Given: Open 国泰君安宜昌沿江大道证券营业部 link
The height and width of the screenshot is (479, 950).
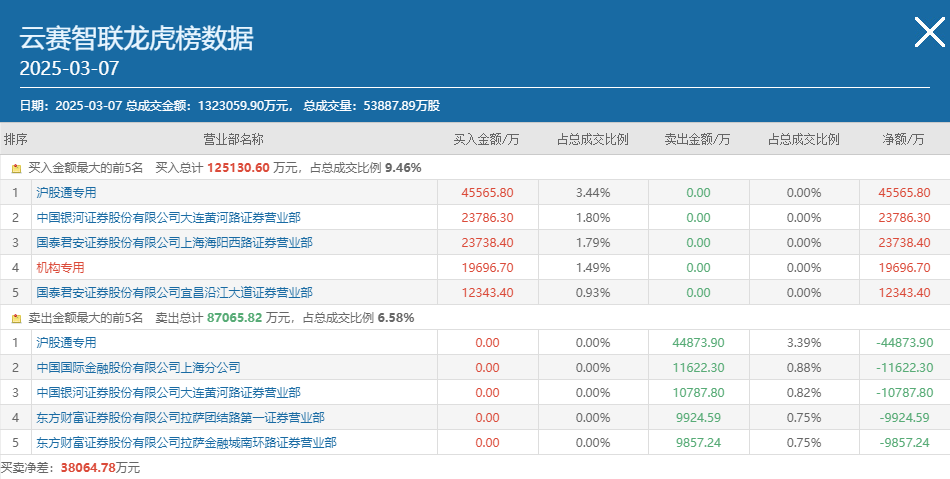Looking at the screenshot, I should (x=174, y=292).
